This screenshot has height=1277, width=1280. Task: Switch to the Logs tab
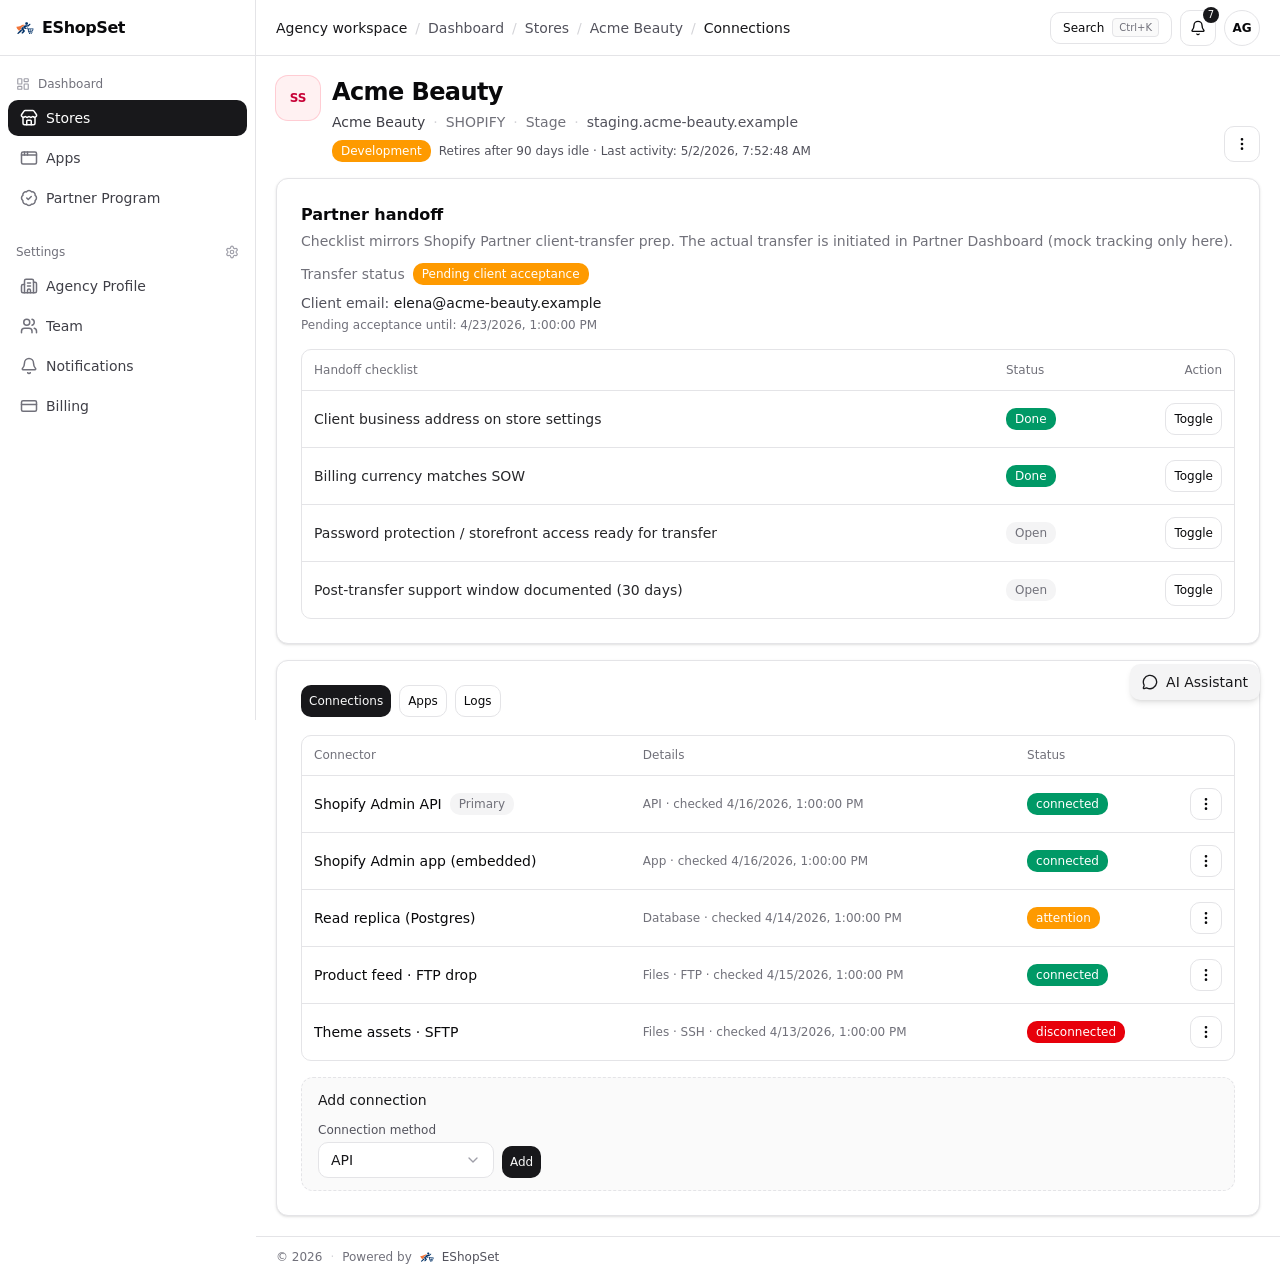pyautogui.click(x=478, y=701)
